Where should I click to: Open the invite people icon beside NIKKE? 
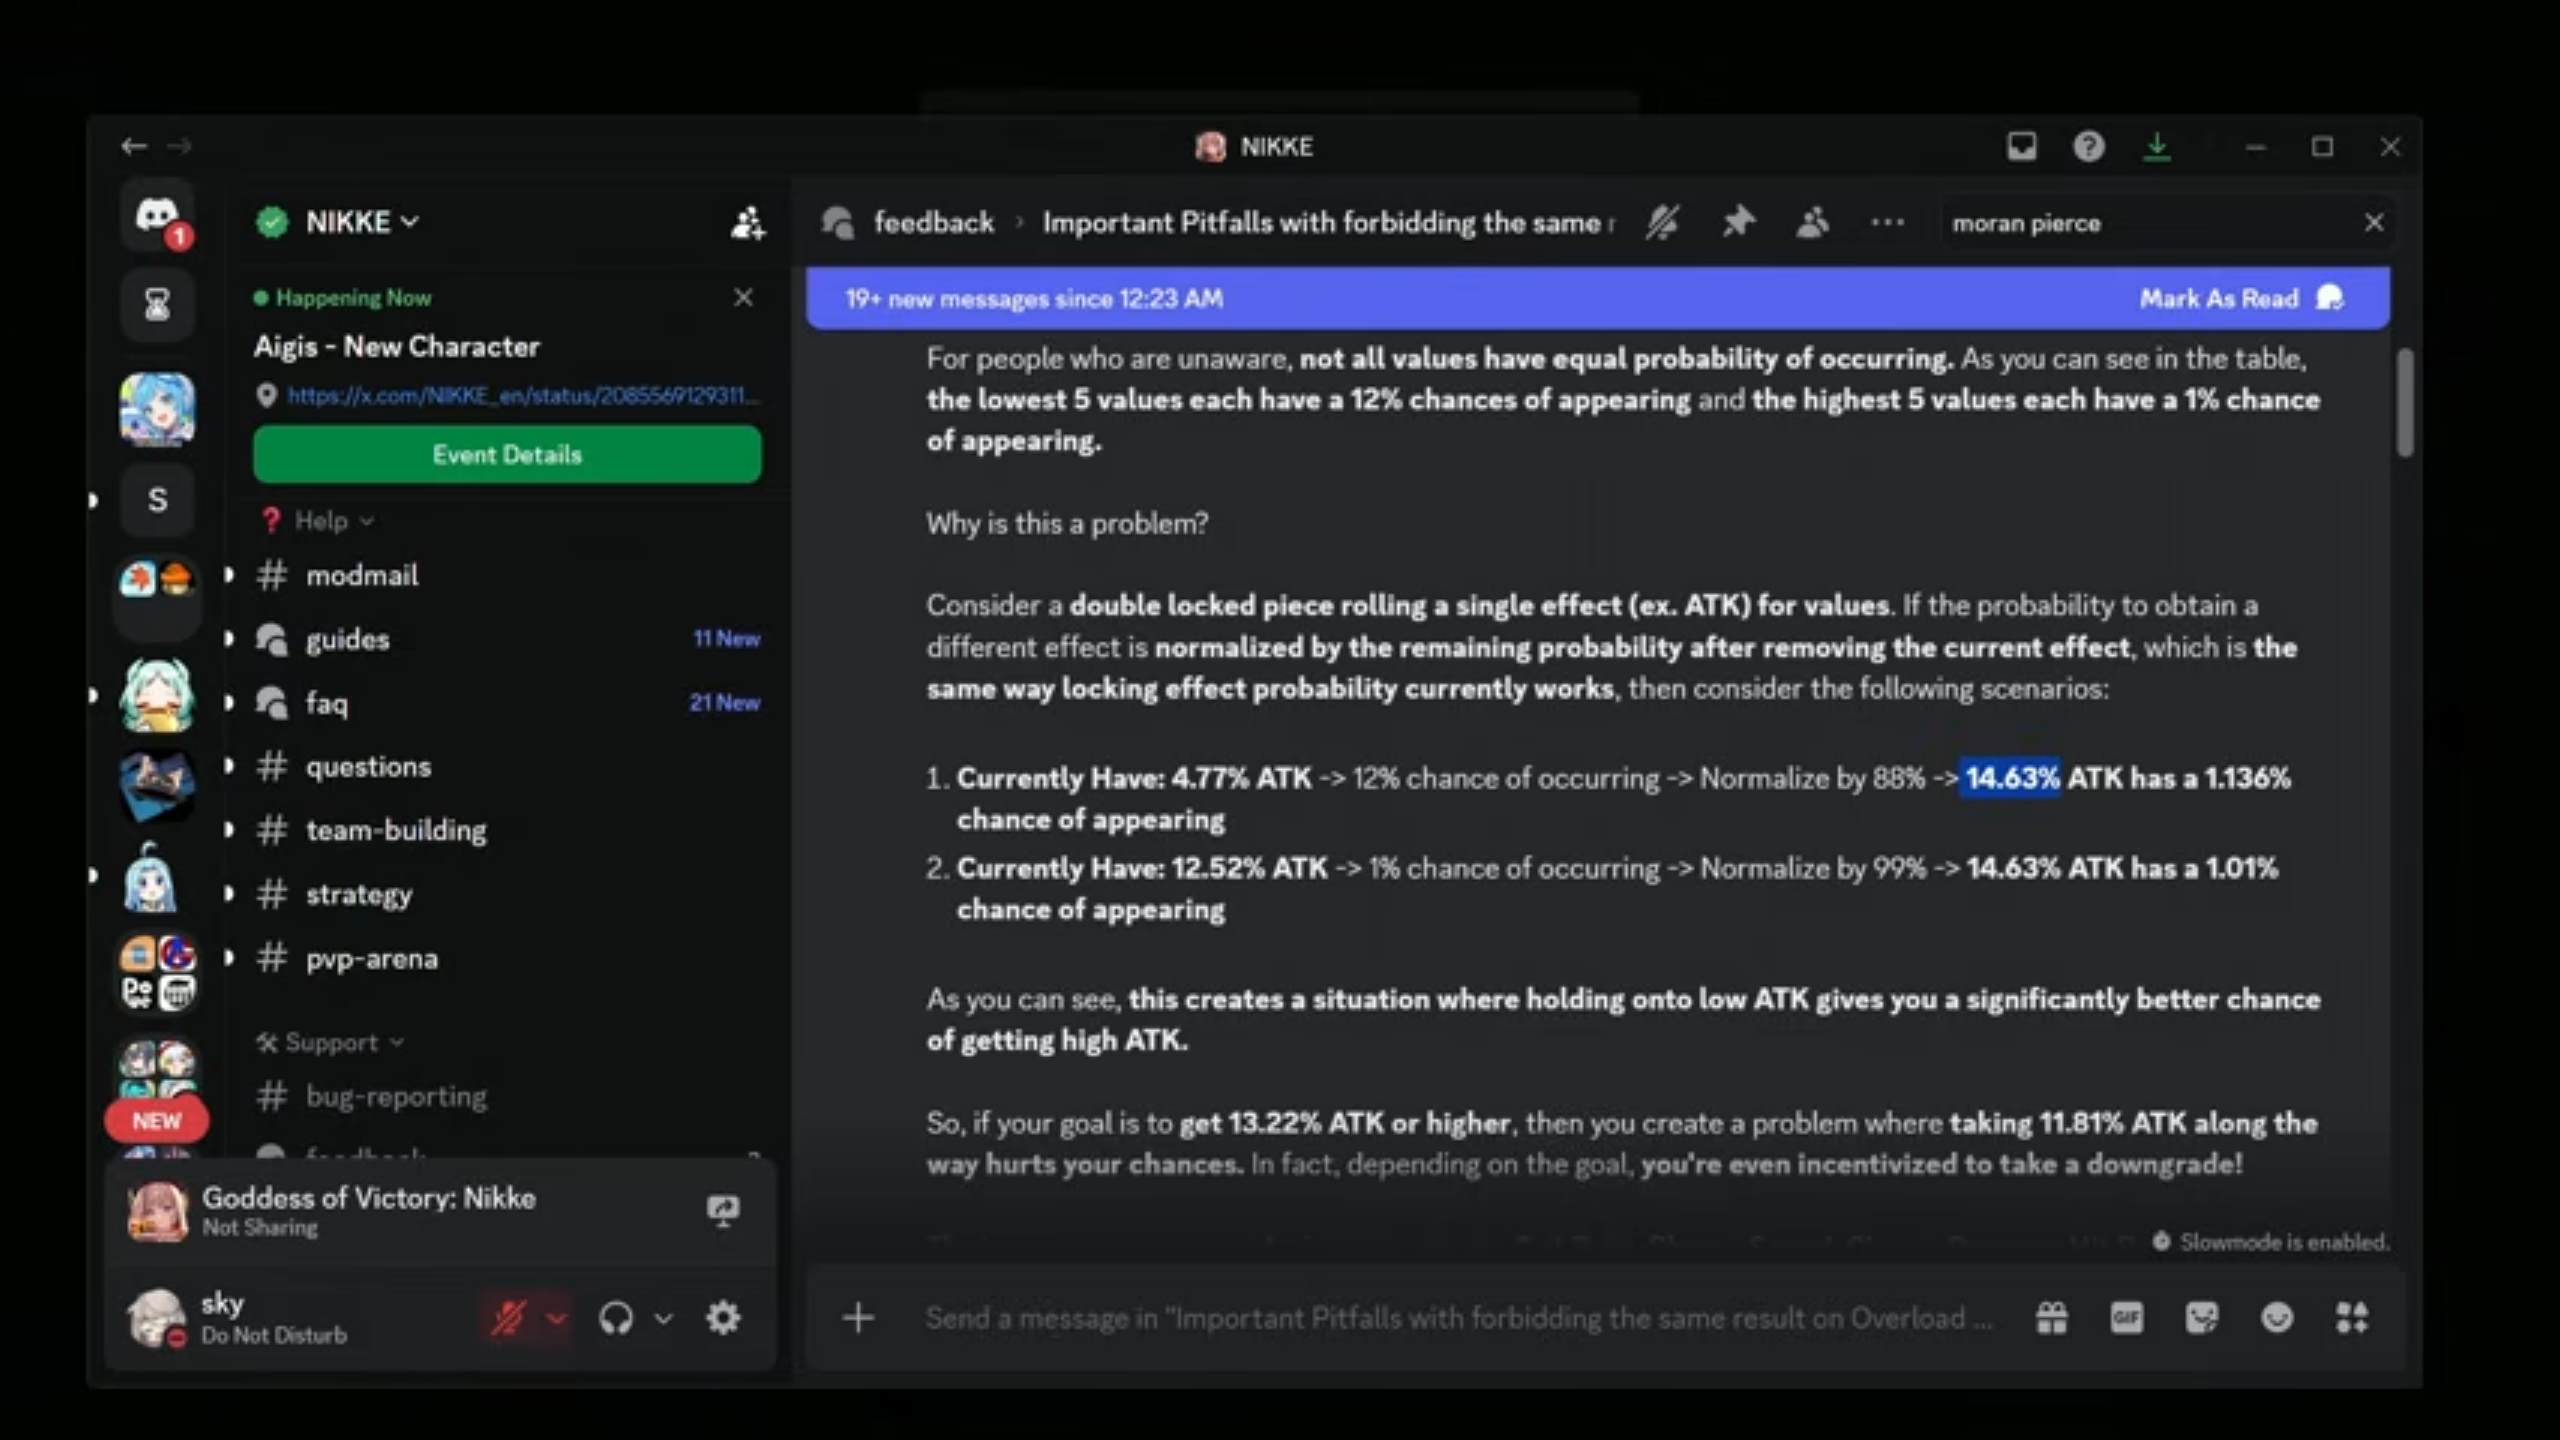pos(747,222)
